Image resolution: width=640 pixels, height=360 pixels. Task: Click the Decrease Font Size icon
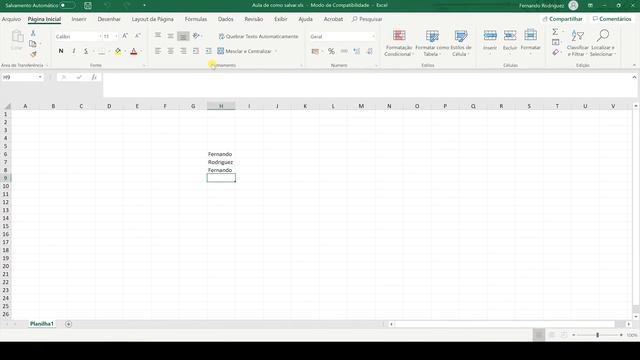coord(138,36)
